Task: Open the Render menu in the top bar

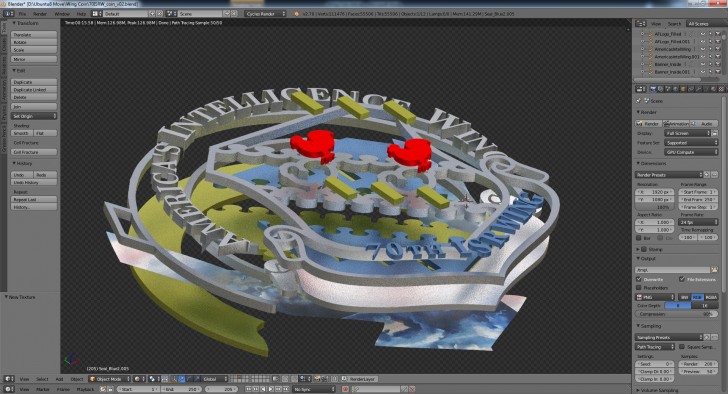Action: point(40,14)
